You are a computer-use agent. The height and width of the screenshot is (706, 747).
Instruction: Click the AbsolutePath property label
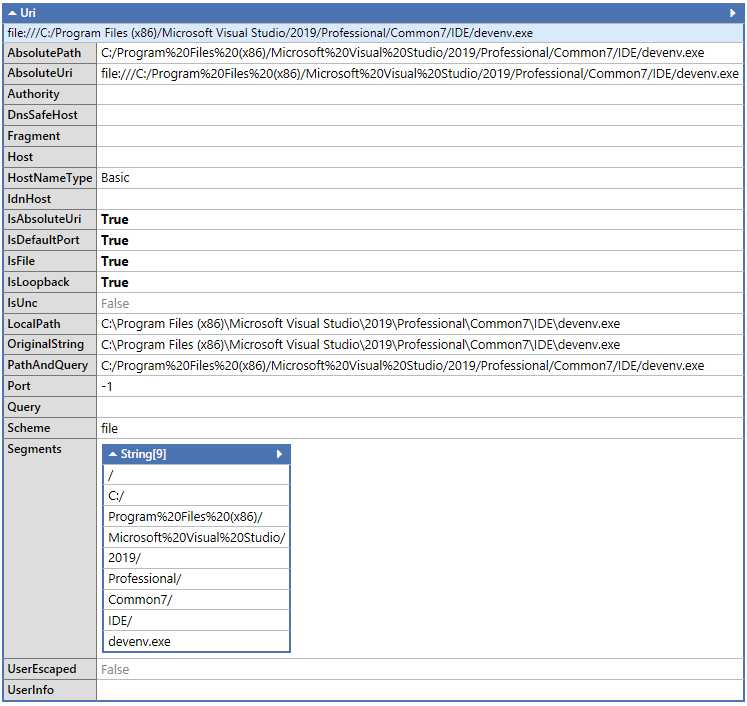(x=44, y=53)
